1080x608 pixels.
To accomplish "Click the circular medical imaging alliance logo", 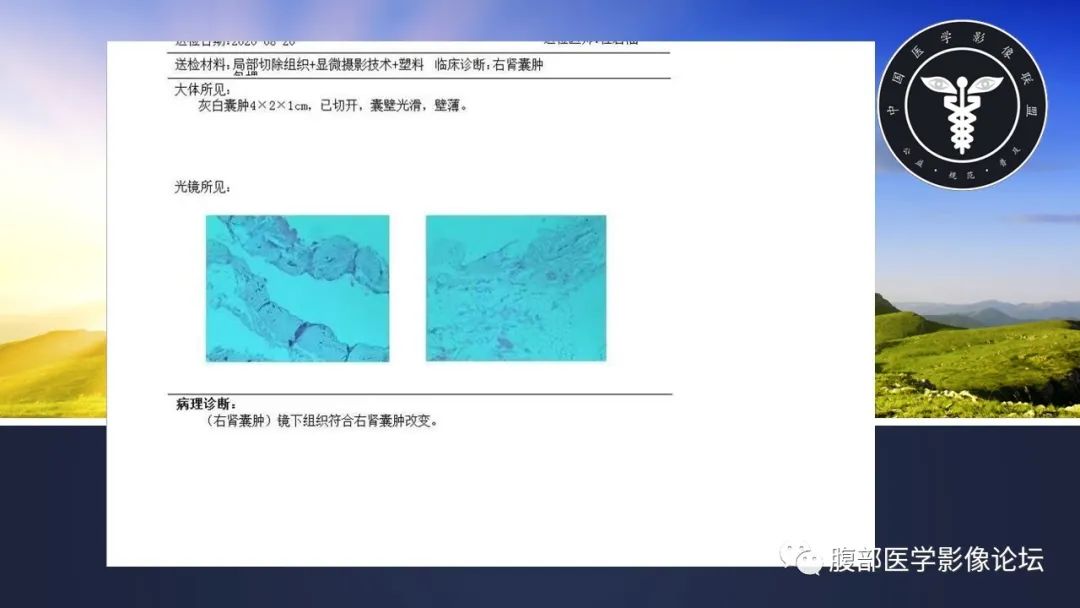I will point(962,105).
